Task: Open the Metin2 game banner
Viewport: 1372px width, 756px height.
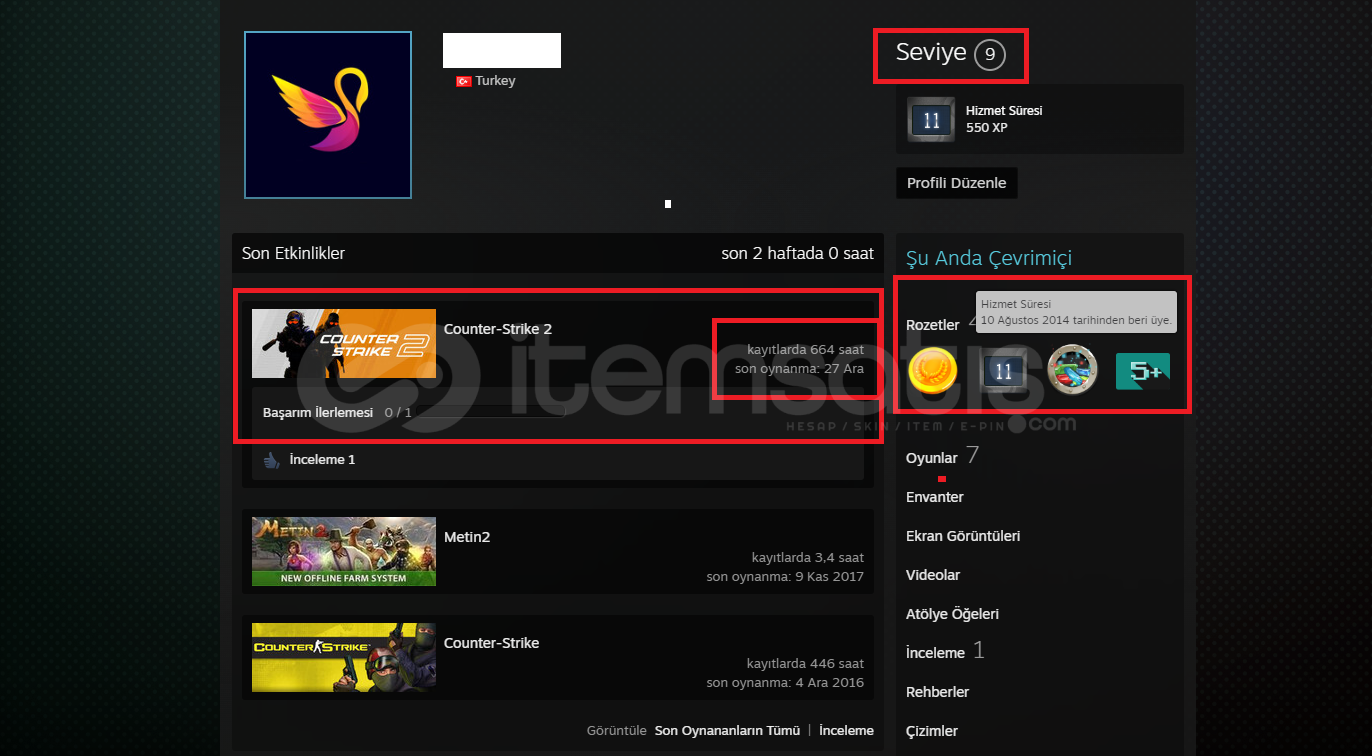Action: pyautogui.click(x=344, y=551)
